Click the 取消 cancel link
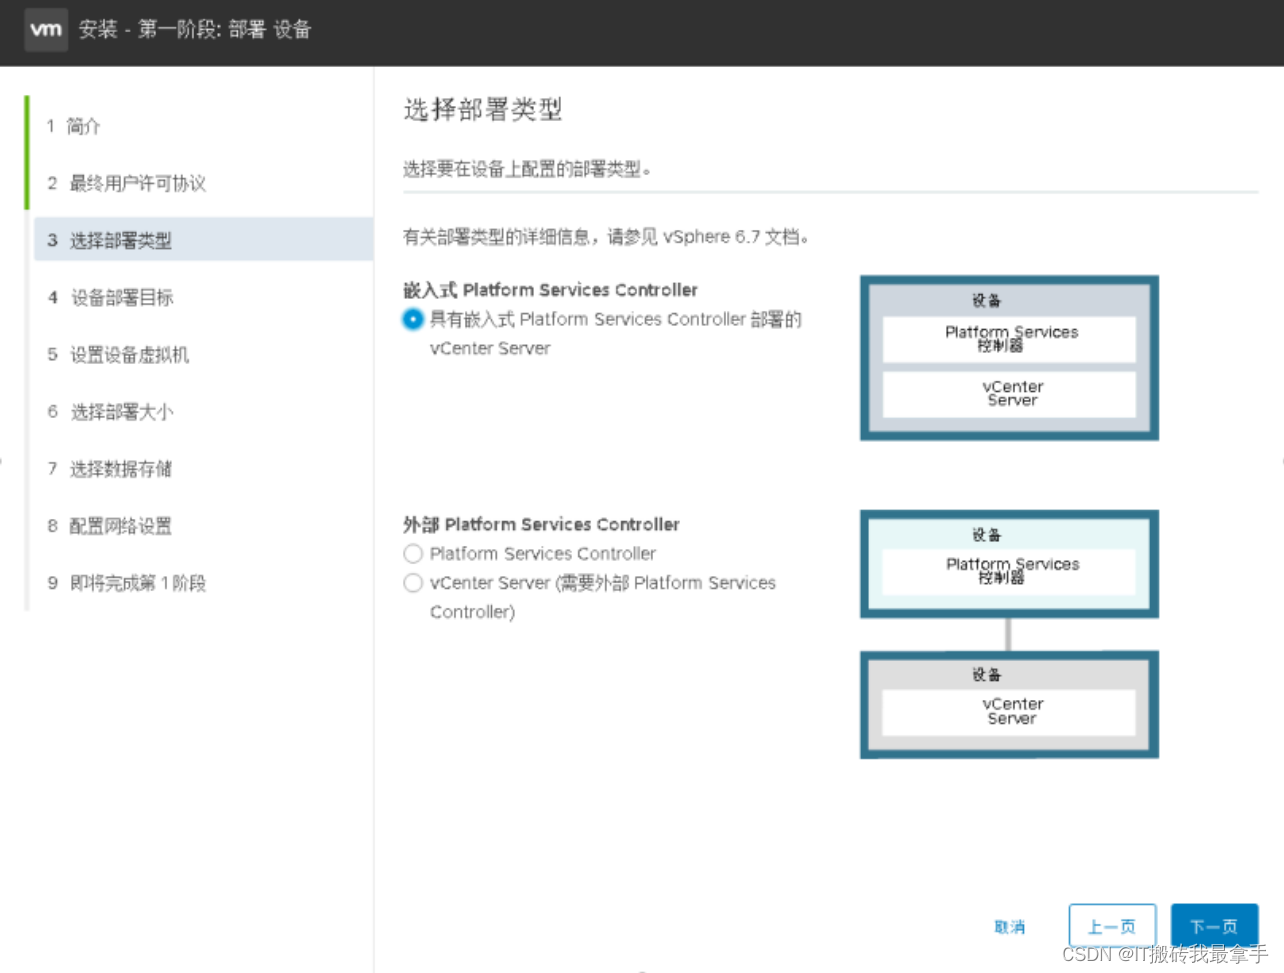 [x=1010, y=927]
